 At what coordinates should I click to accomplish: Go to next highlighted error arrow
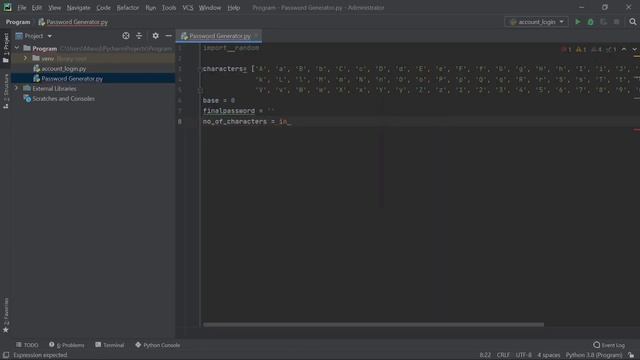(635, 49)
